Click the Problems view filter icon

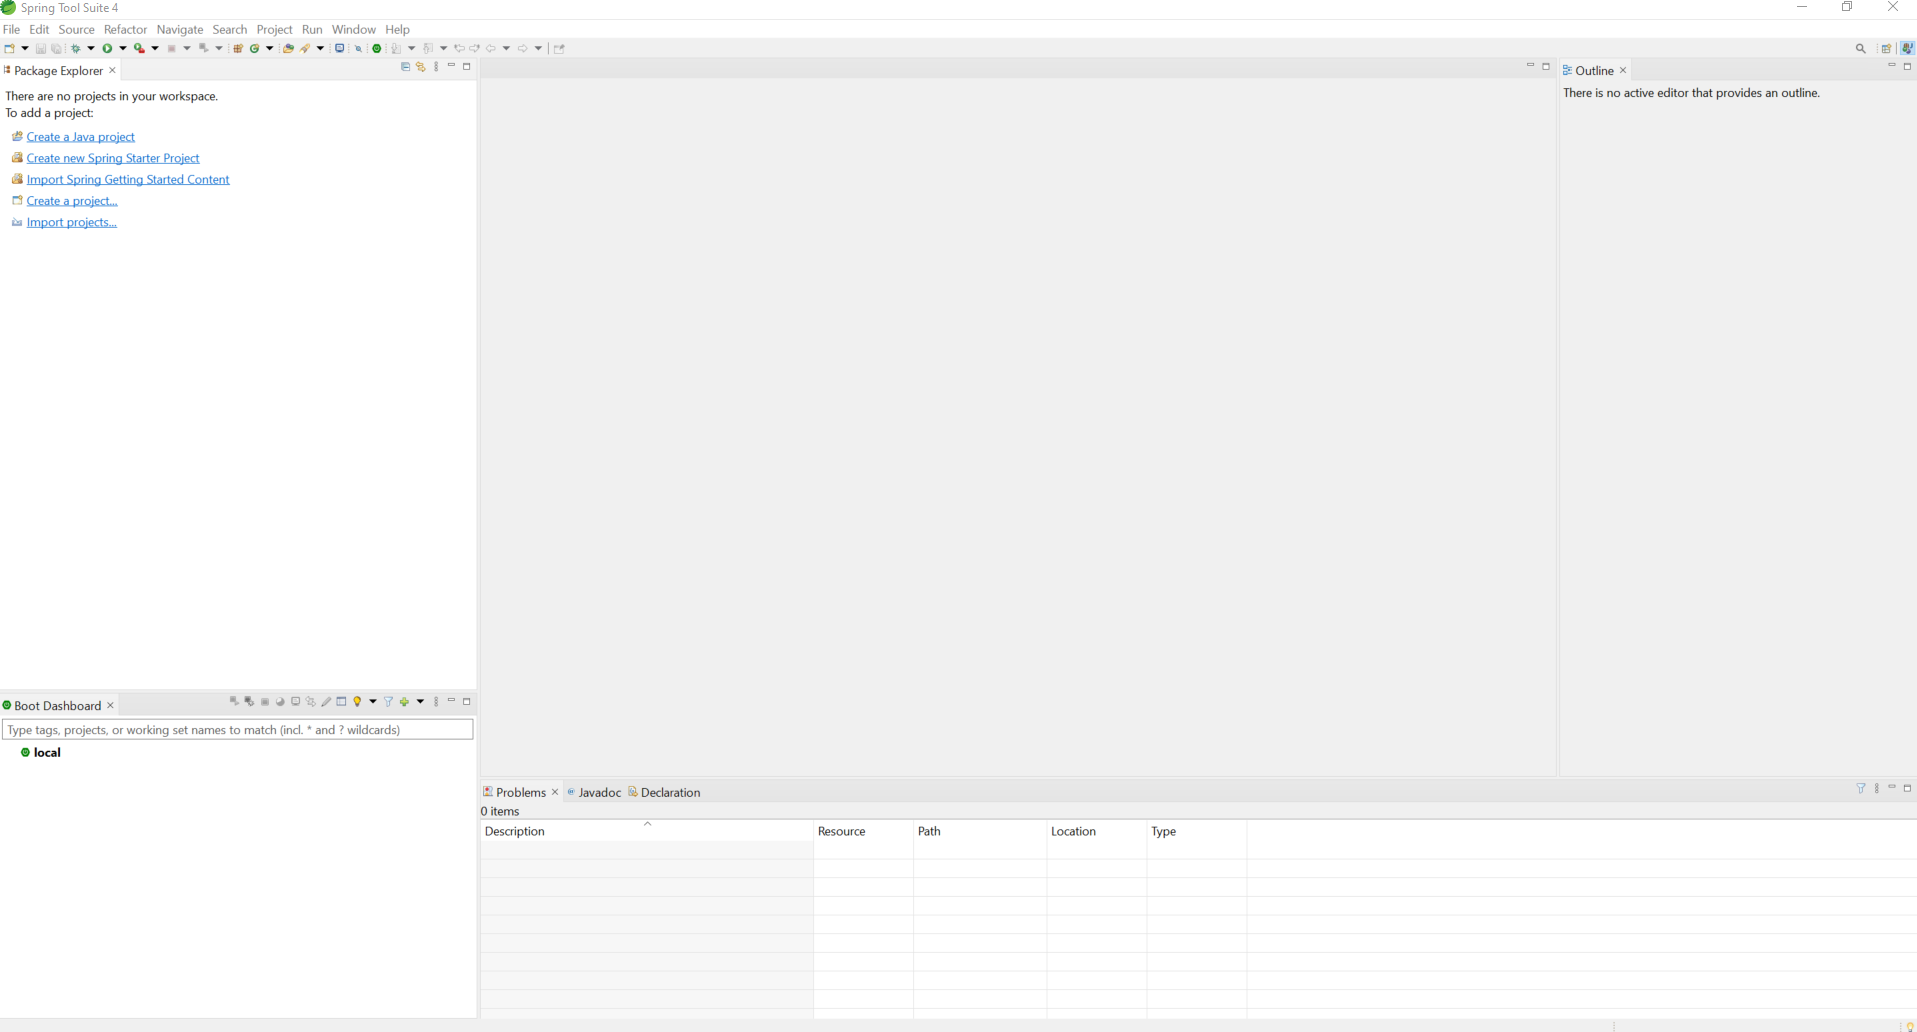pos(1861,788)
